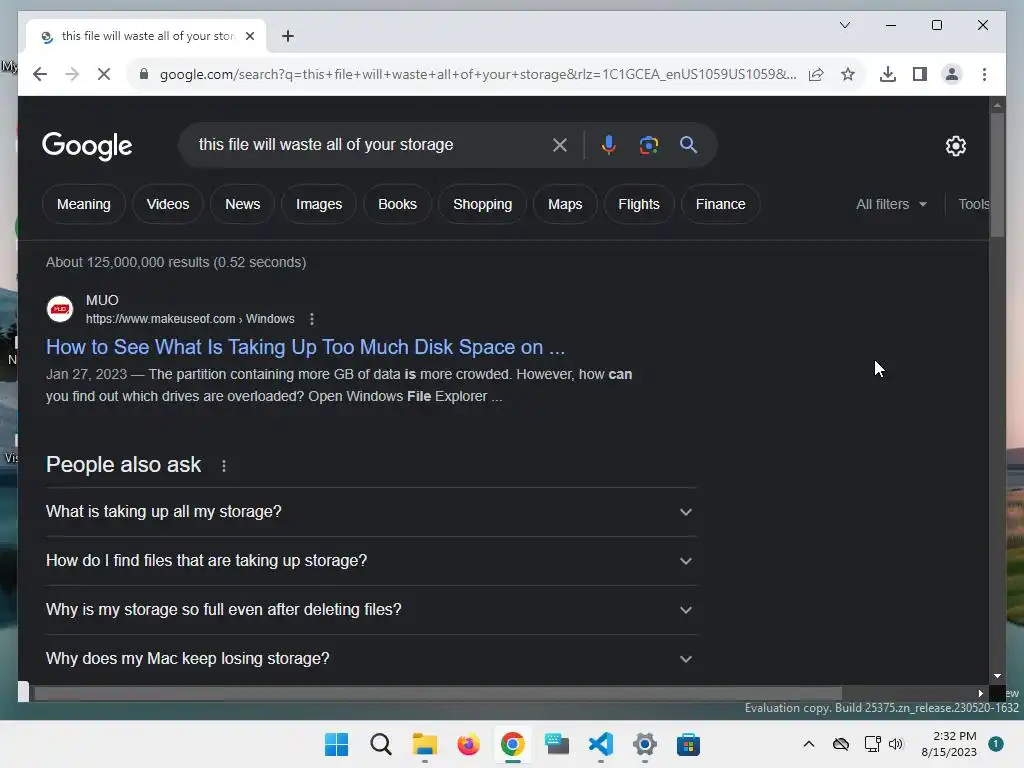Click scrollbar down arrow
Viewport: 1024px width, 768px height.
[x=997, y=676]
